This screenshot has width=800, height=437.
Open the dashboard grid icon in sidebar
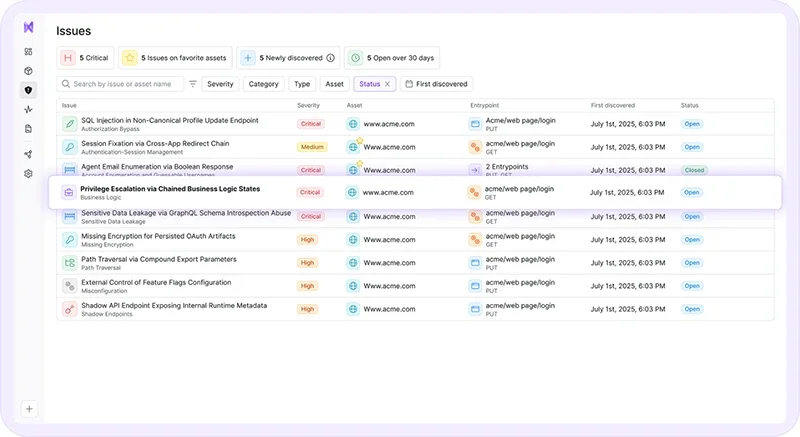29,51
